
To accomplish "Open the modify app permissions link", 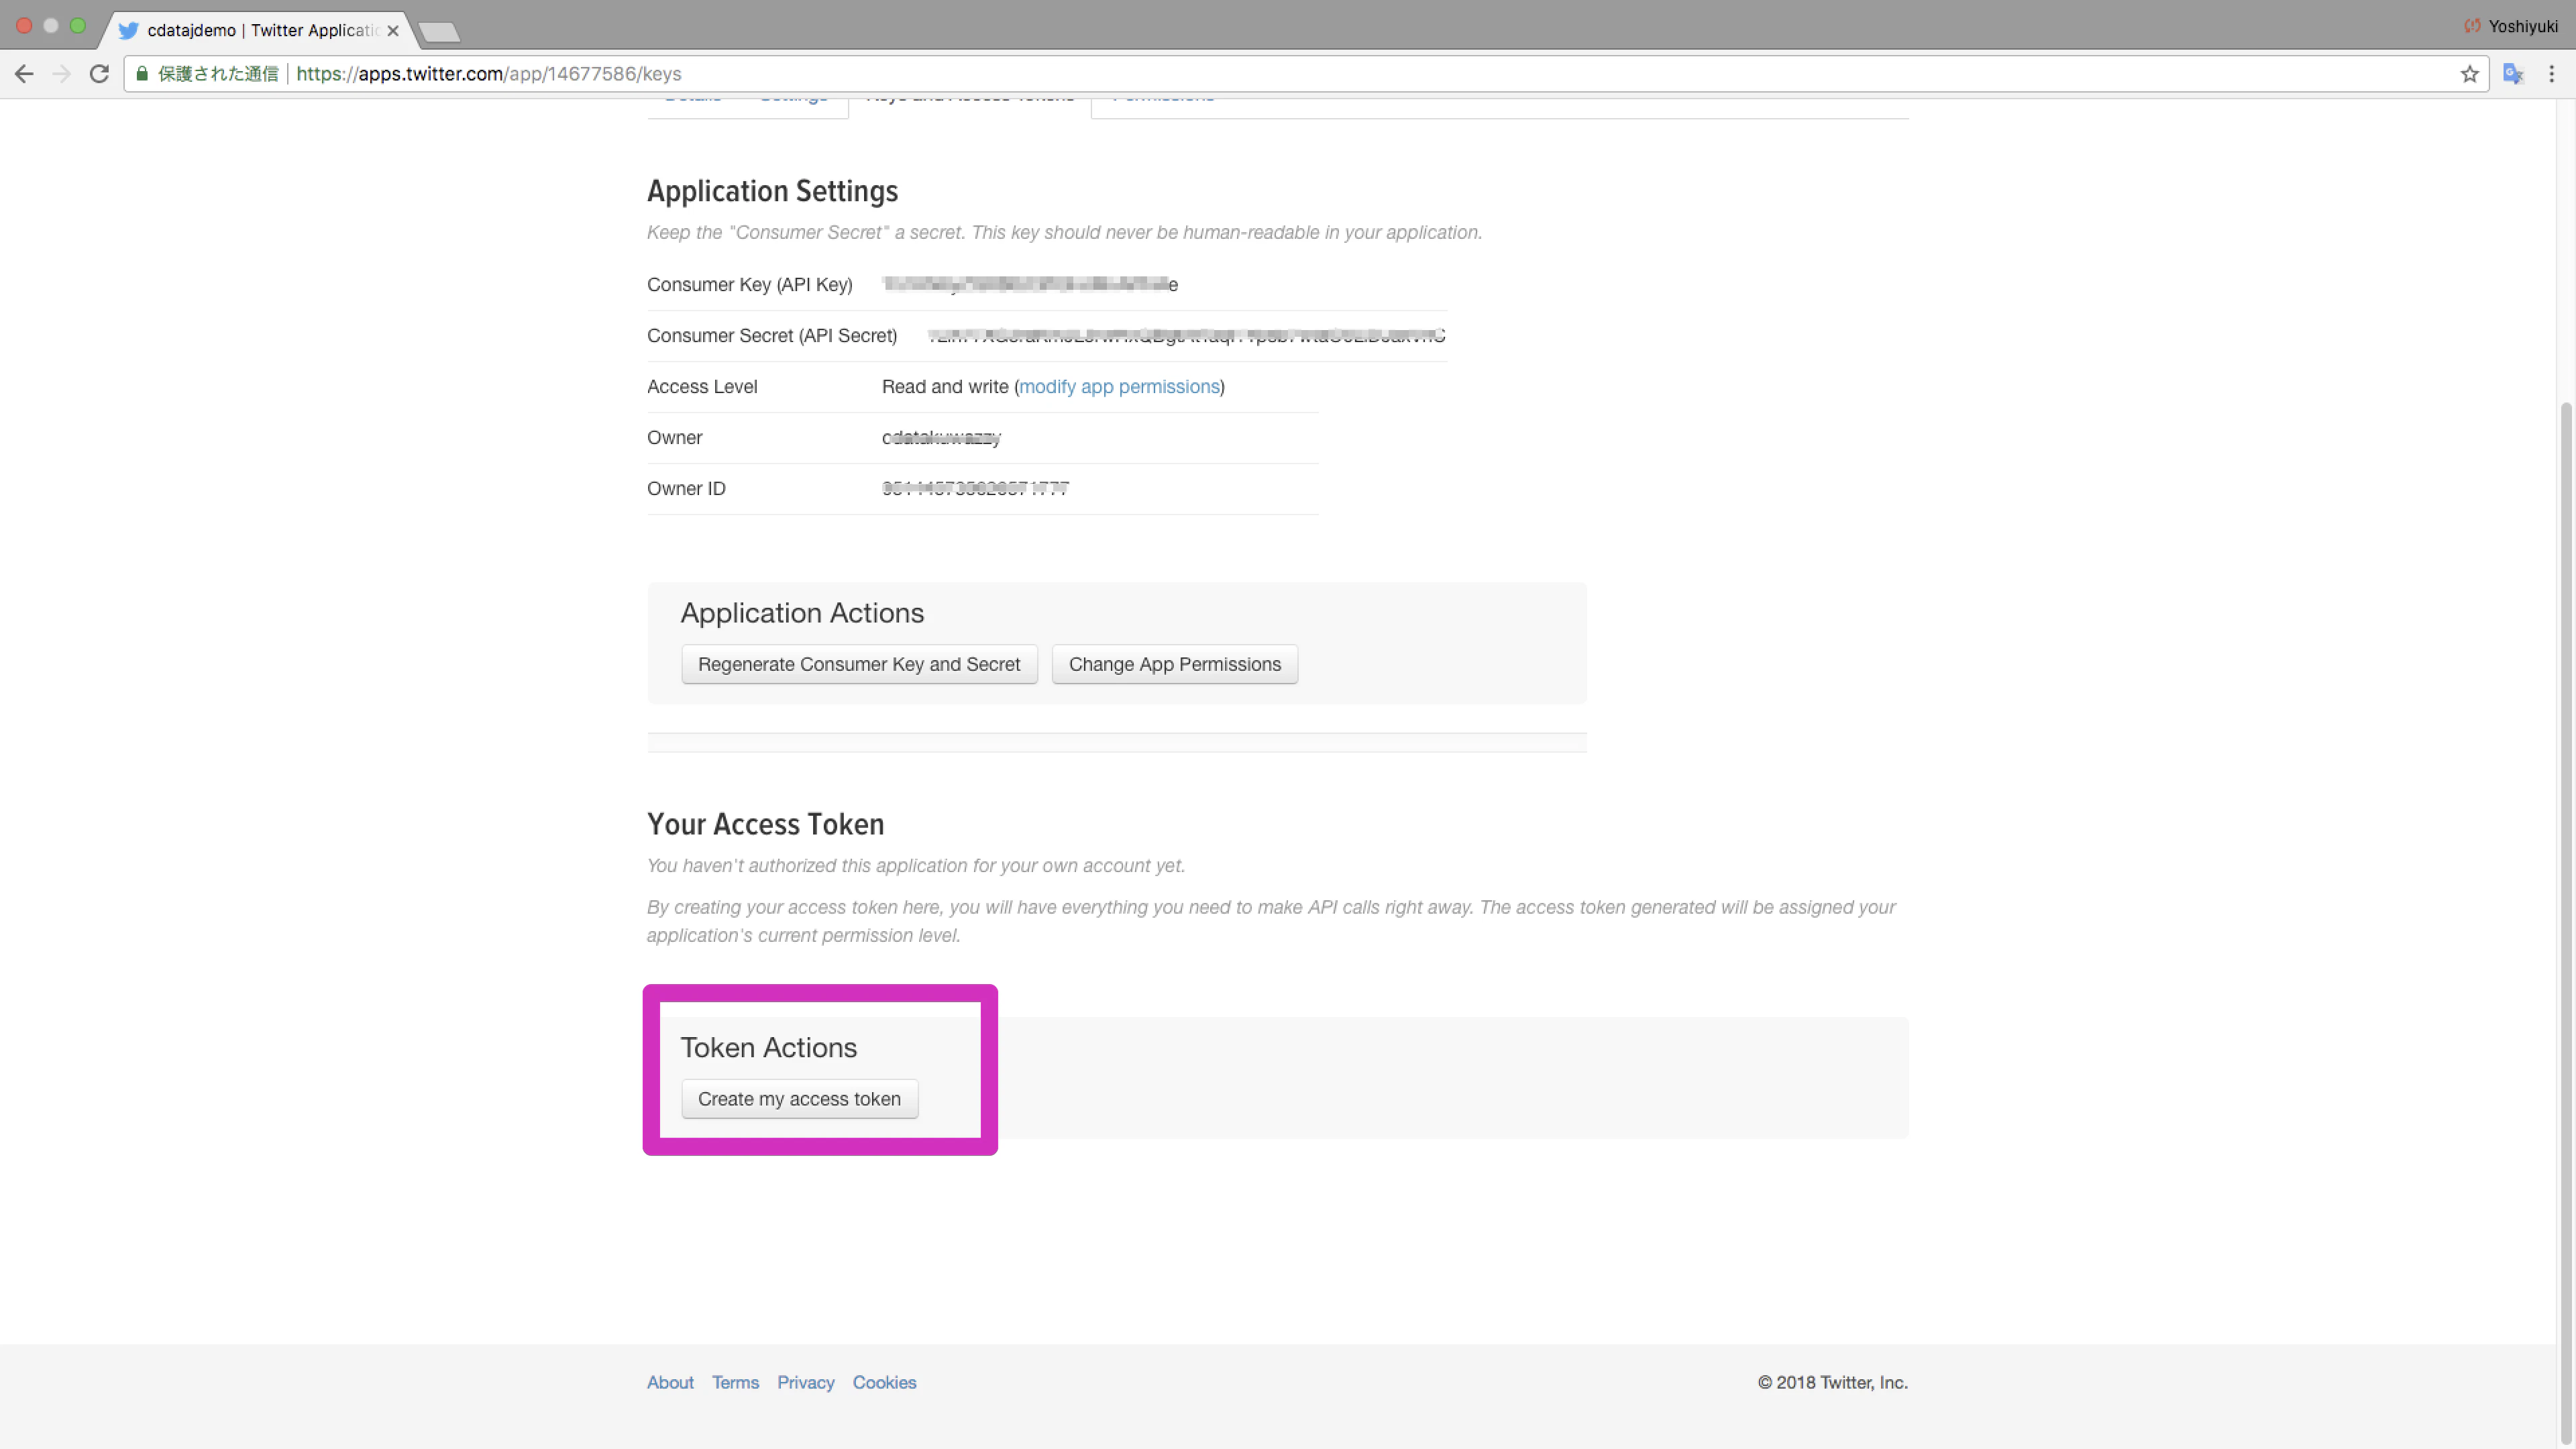I will click(x=1119, y=387).
